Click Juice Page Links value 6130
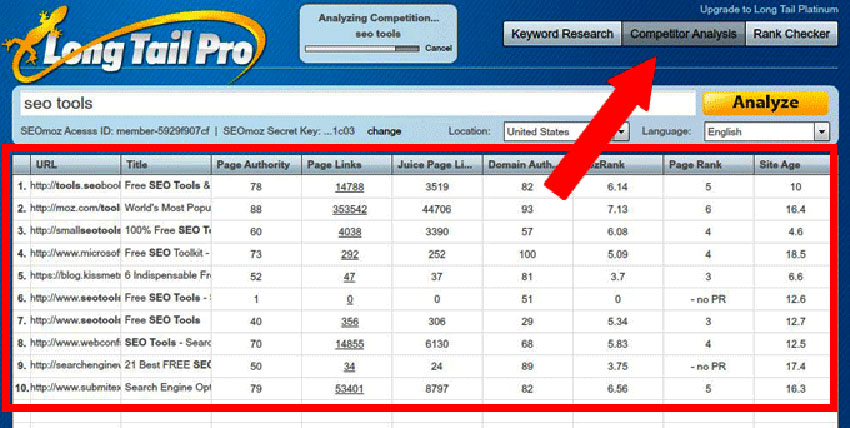Viewport: 850px width, 428px height. (x=436, y=344)
